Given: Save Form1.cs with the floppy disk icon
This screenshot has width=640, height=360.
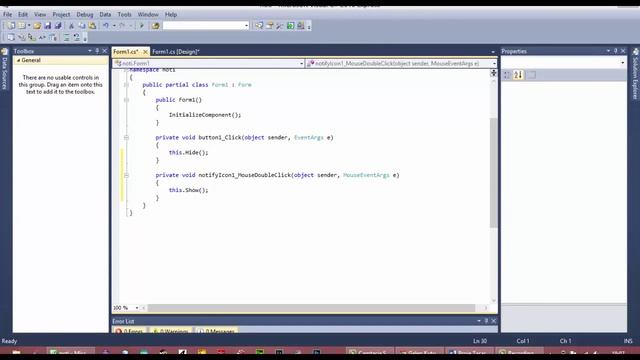Looking at the screenshot, I should [x=47, y=26].
